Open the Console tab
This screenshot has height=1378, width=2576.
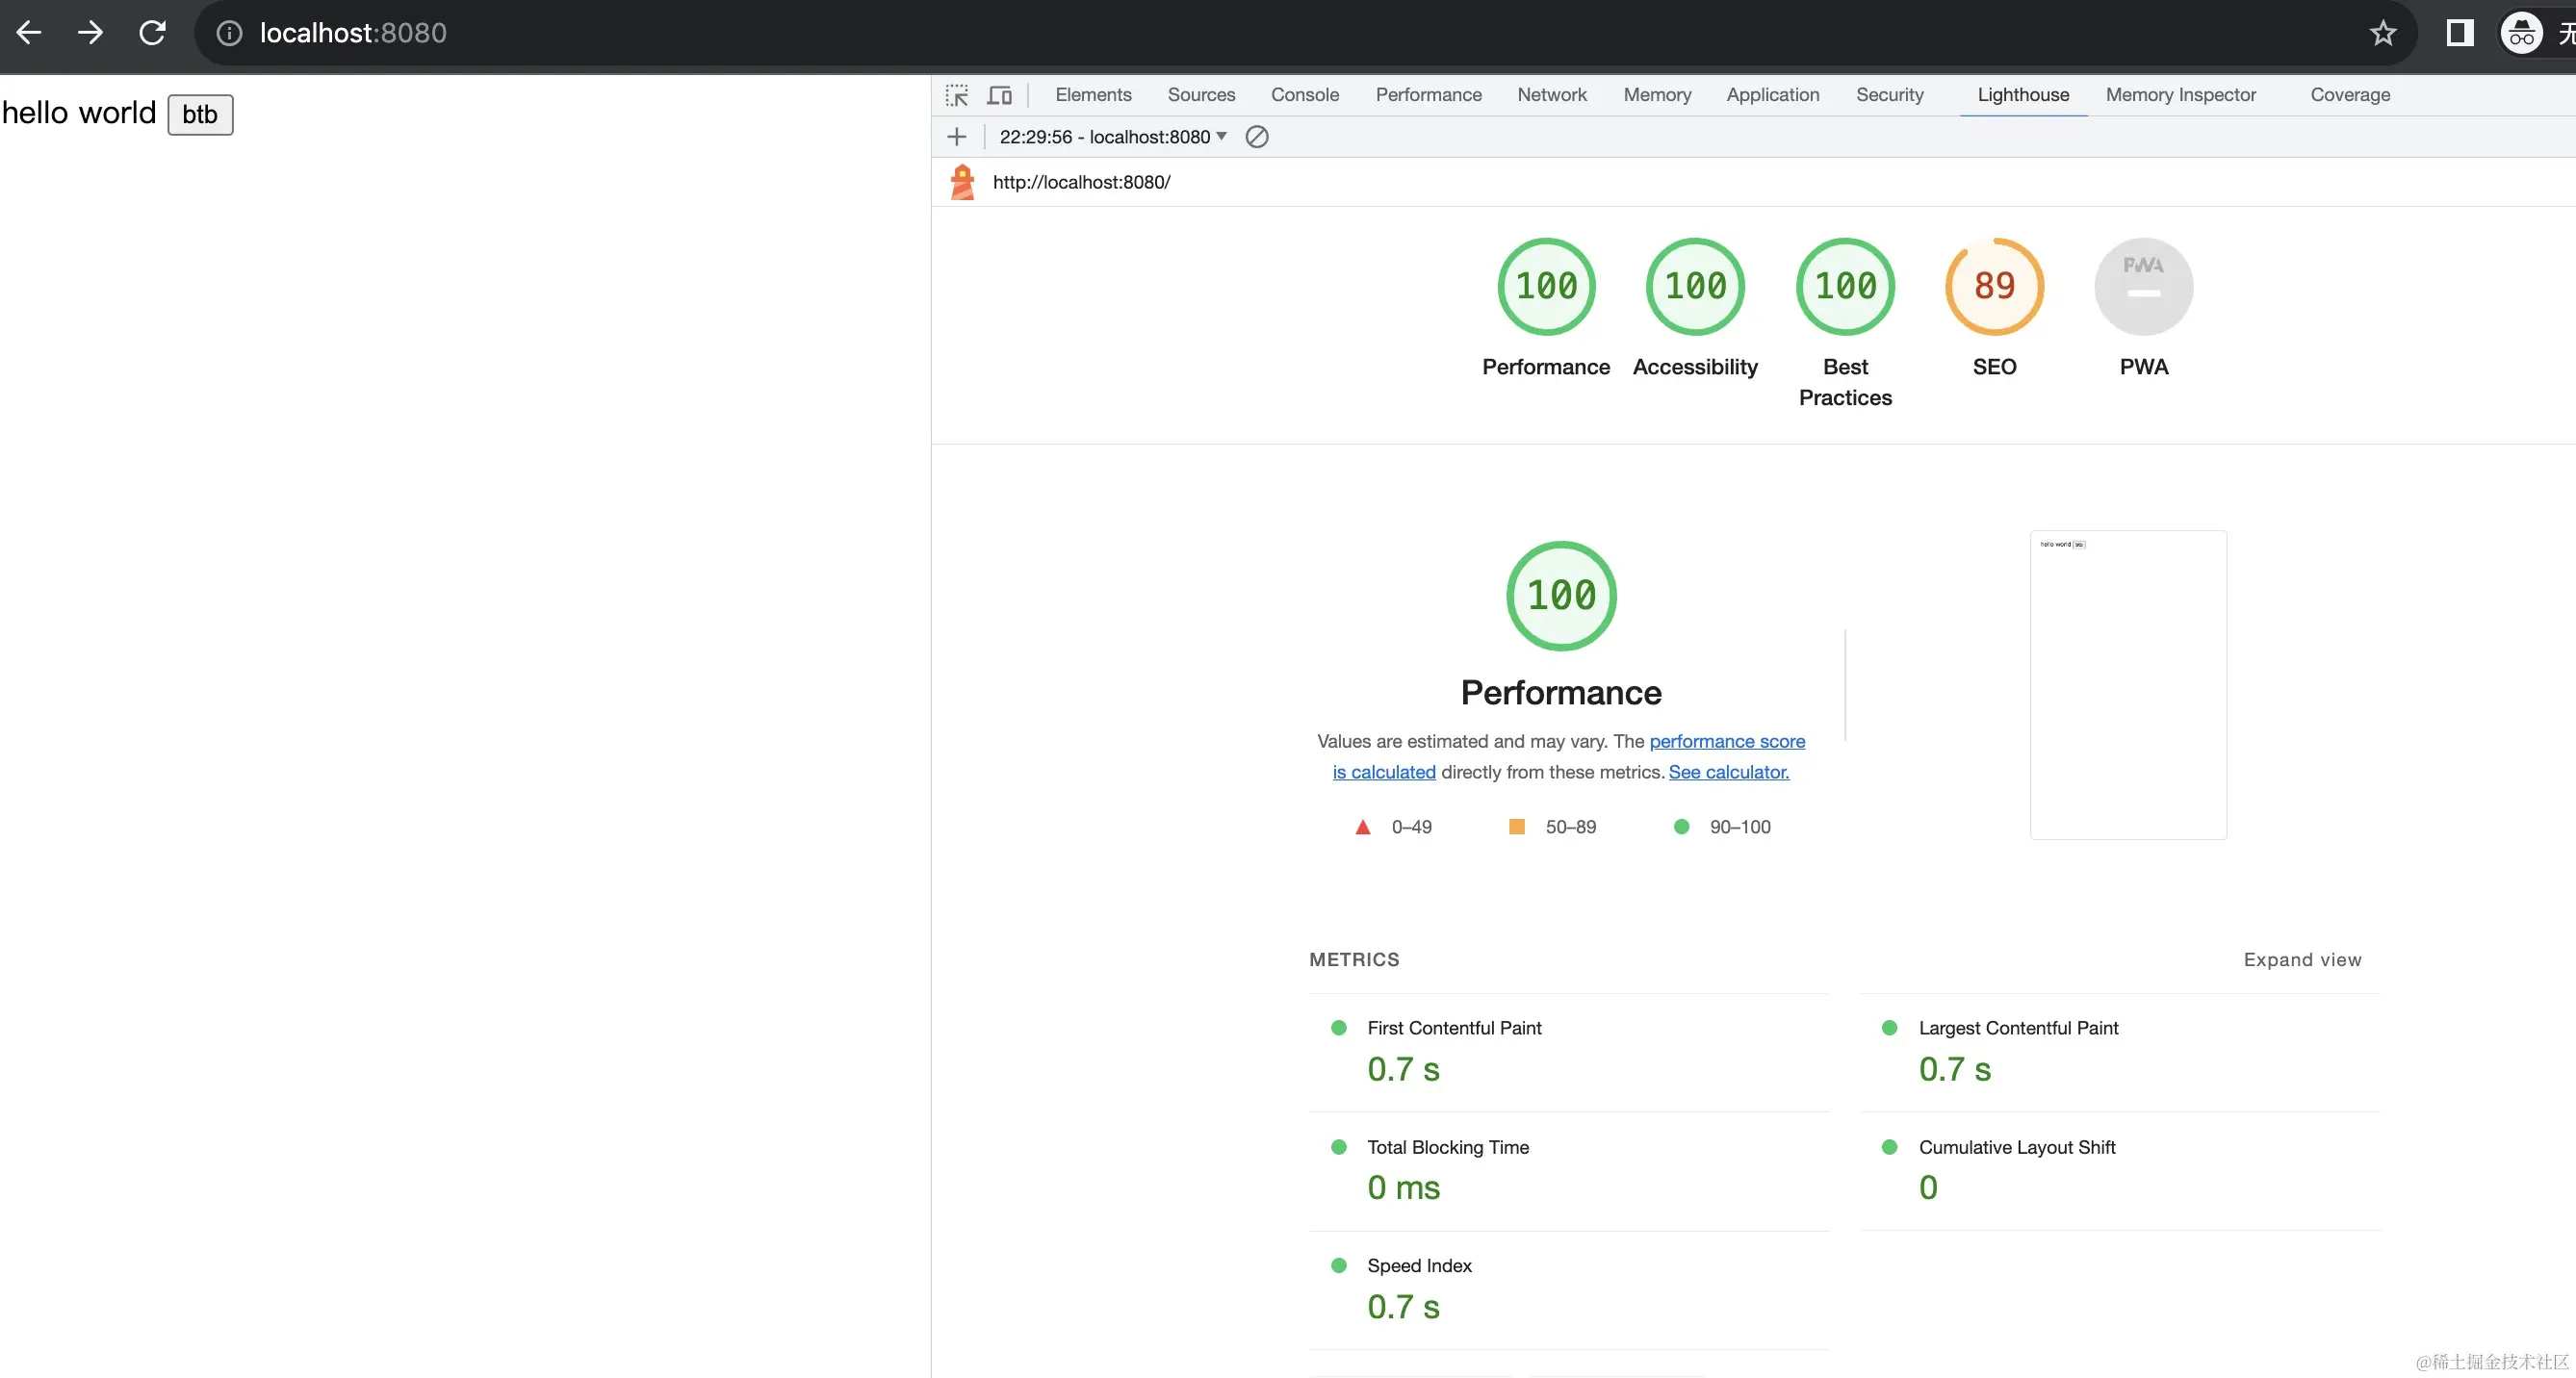point(1304,95)
